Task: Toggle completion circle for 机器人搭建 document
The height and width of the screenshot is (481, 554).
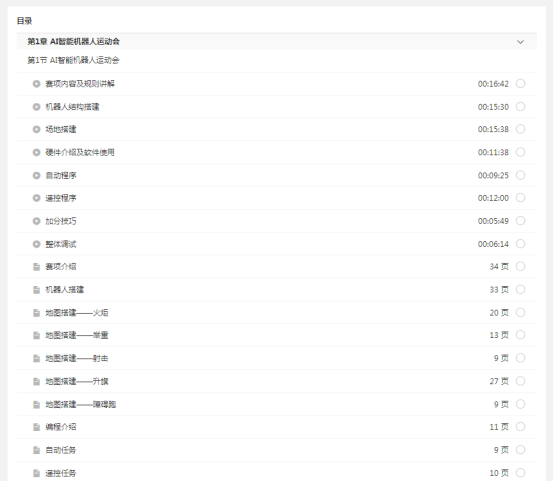Action: pyautogui.click(x=520, y=289)
